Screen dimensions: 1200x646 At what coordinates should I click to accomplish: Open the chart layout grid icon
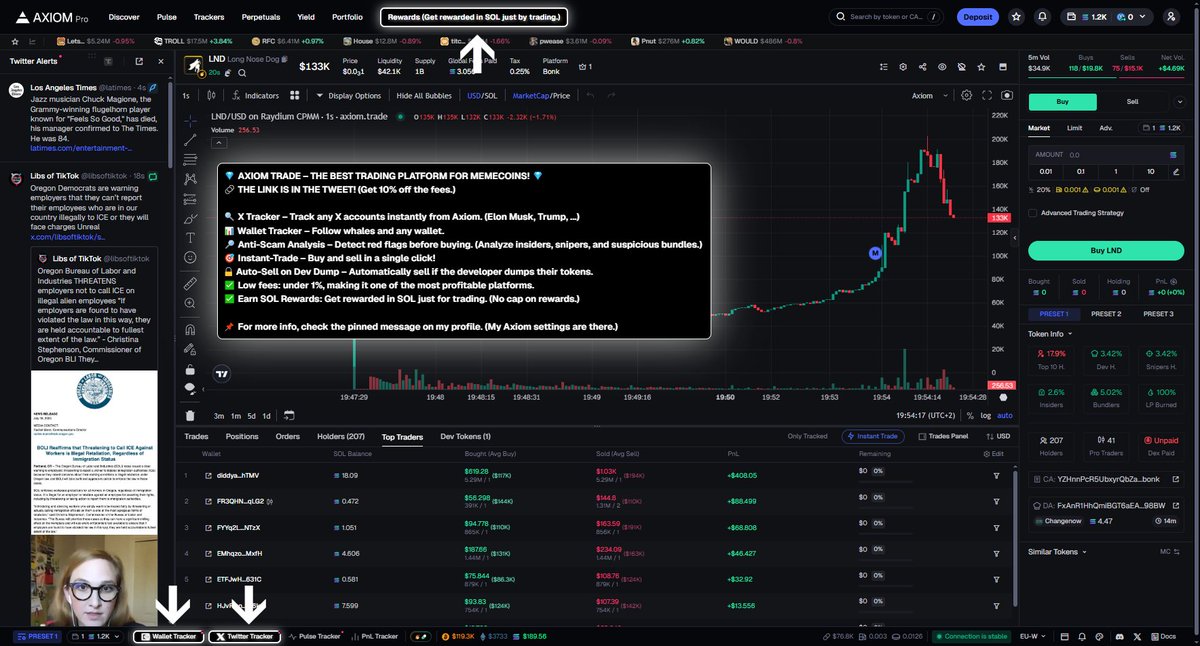click(294, 95)
